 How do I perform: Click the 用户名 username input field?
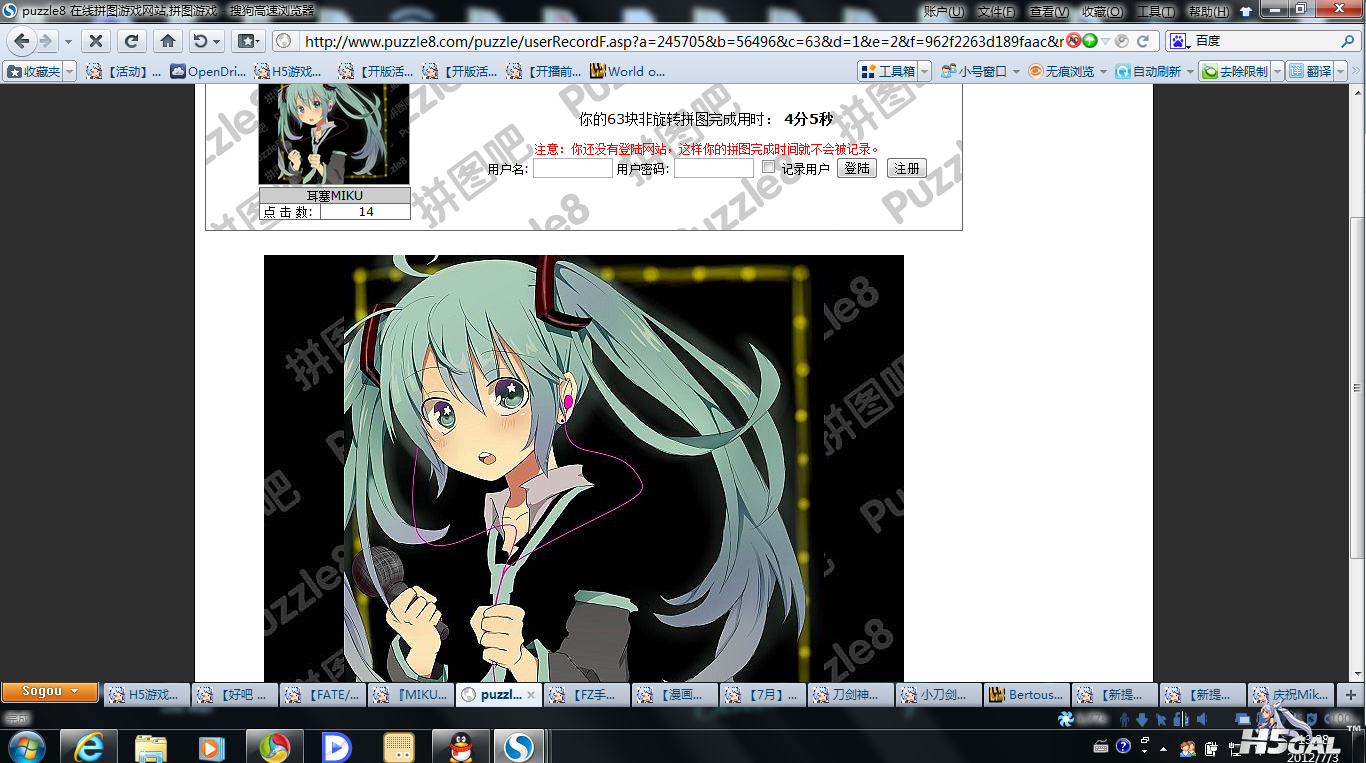572,169
